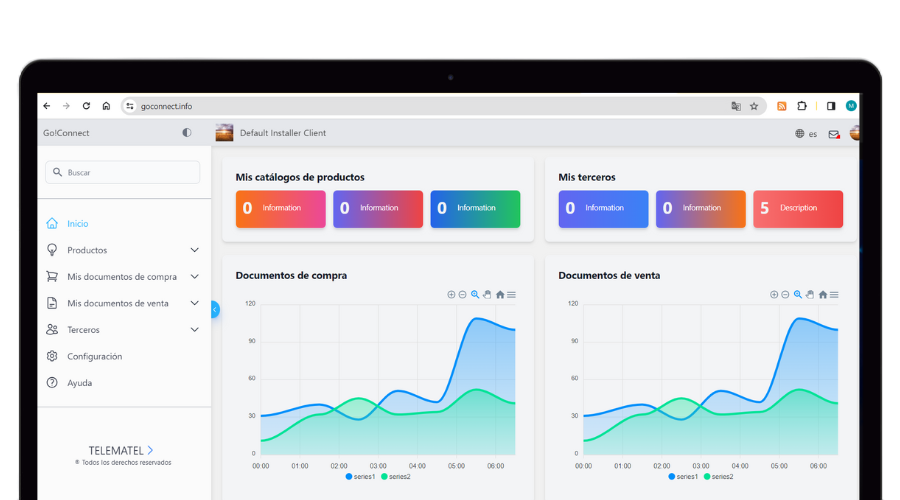Click the gear icon beside Configuración
Screen dimensions: 900x500
(52, 356)
